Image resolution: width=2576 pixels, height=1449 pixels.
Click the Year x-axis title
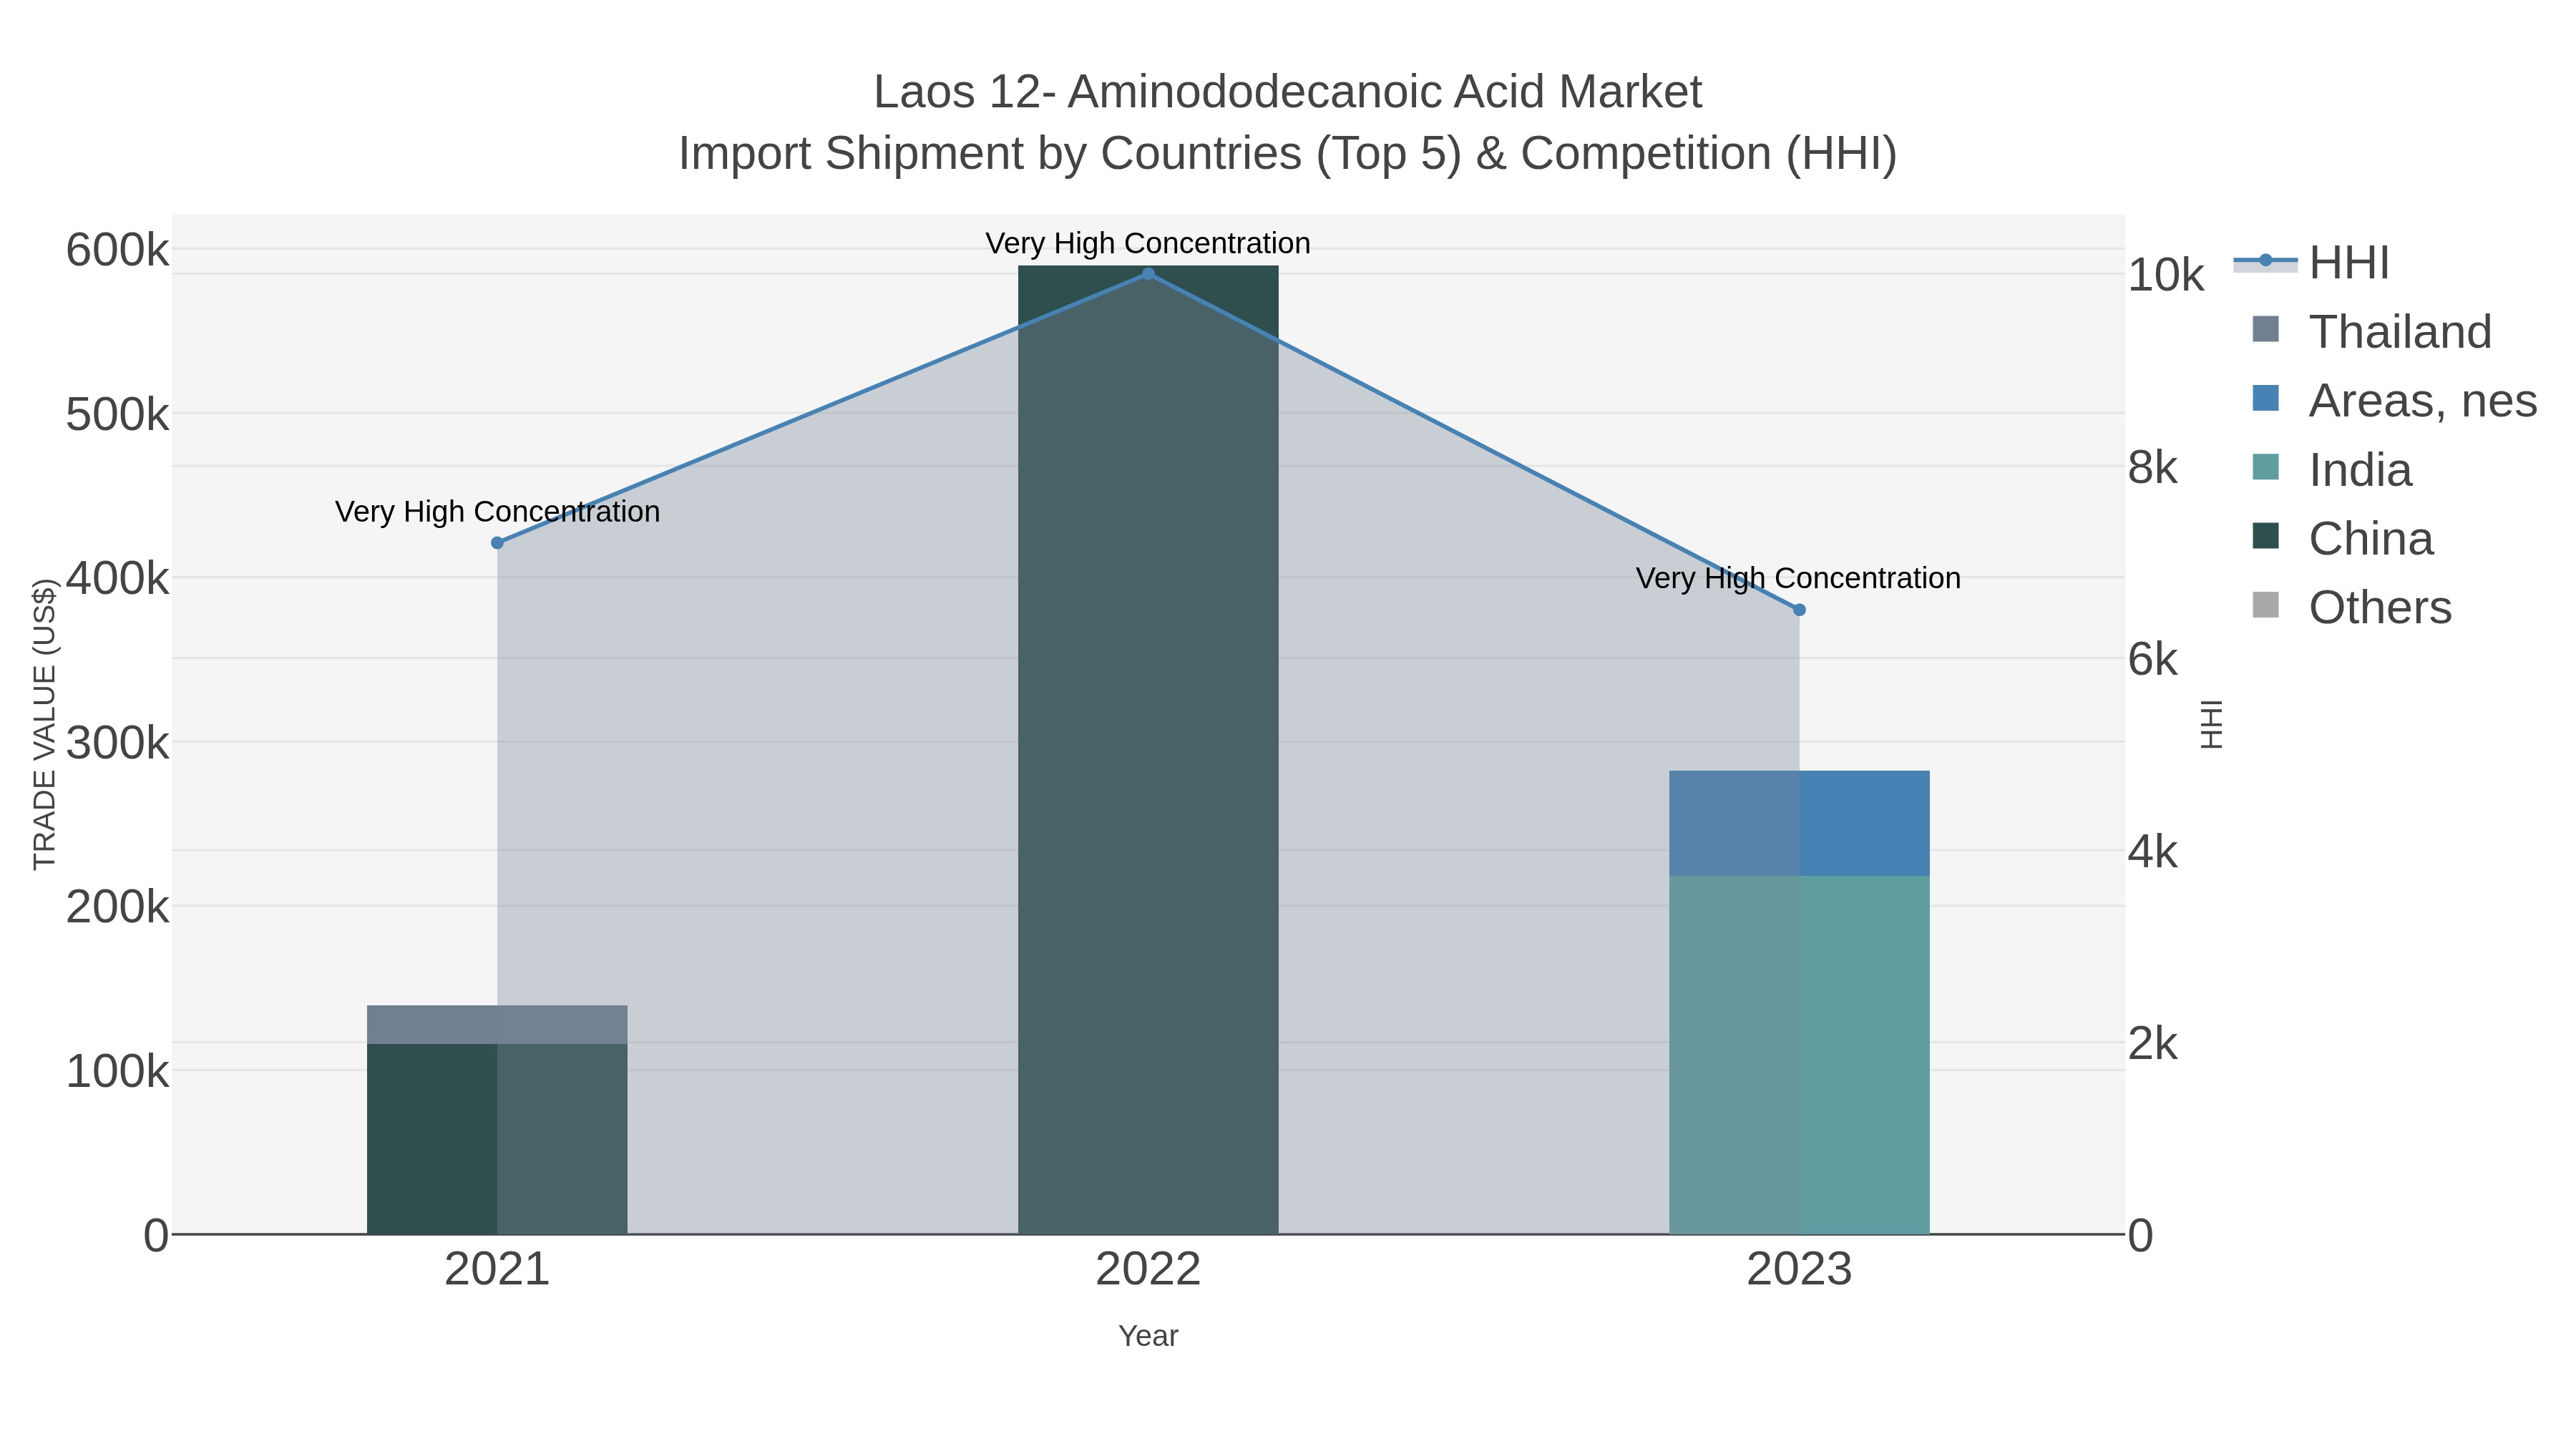click(1148, 1336)
